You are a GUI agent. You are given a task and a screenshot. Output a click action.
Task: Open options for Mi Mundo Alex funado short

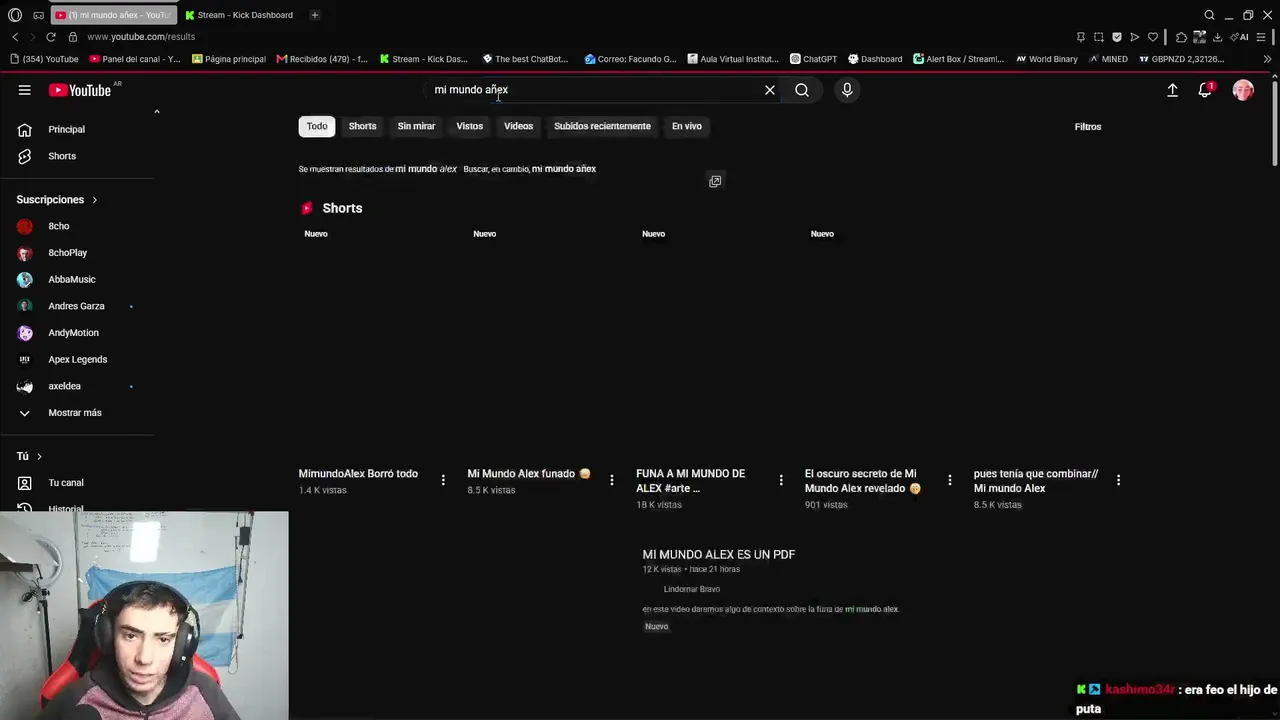pos(612,480)
